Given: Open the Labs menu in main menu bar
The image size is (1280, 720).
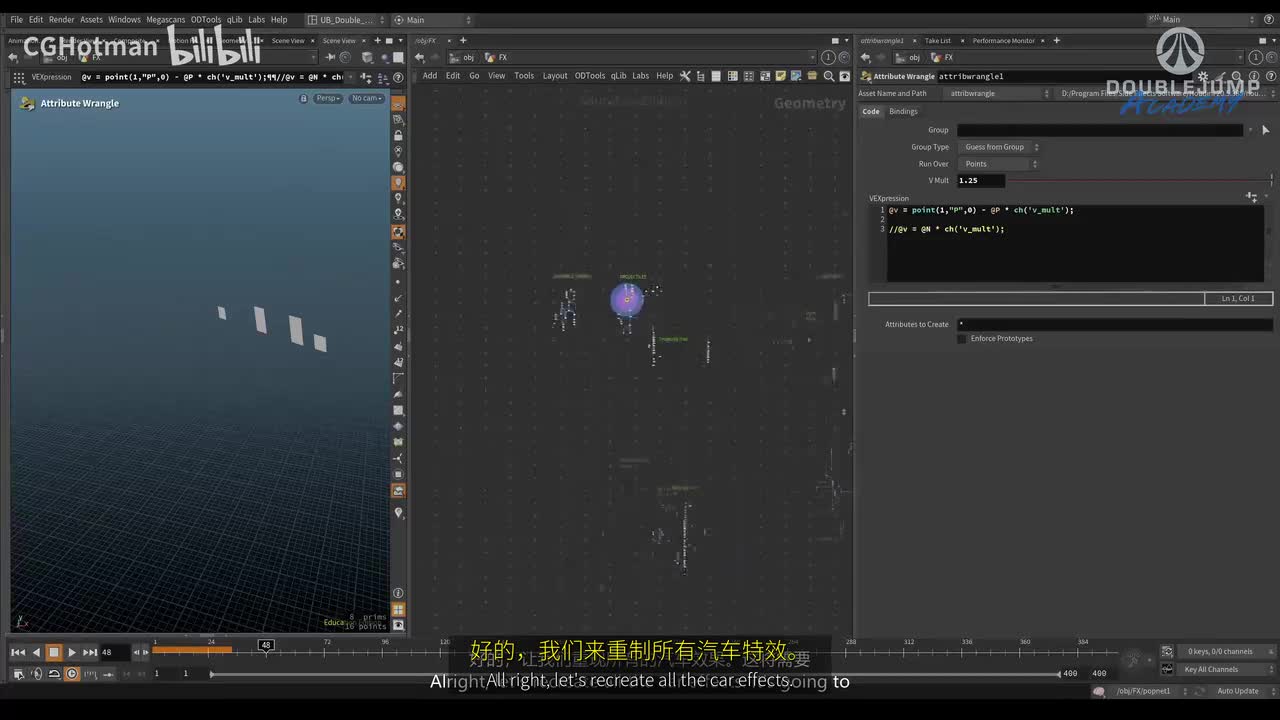Looking at the screenshot, I should pos(257,19).
